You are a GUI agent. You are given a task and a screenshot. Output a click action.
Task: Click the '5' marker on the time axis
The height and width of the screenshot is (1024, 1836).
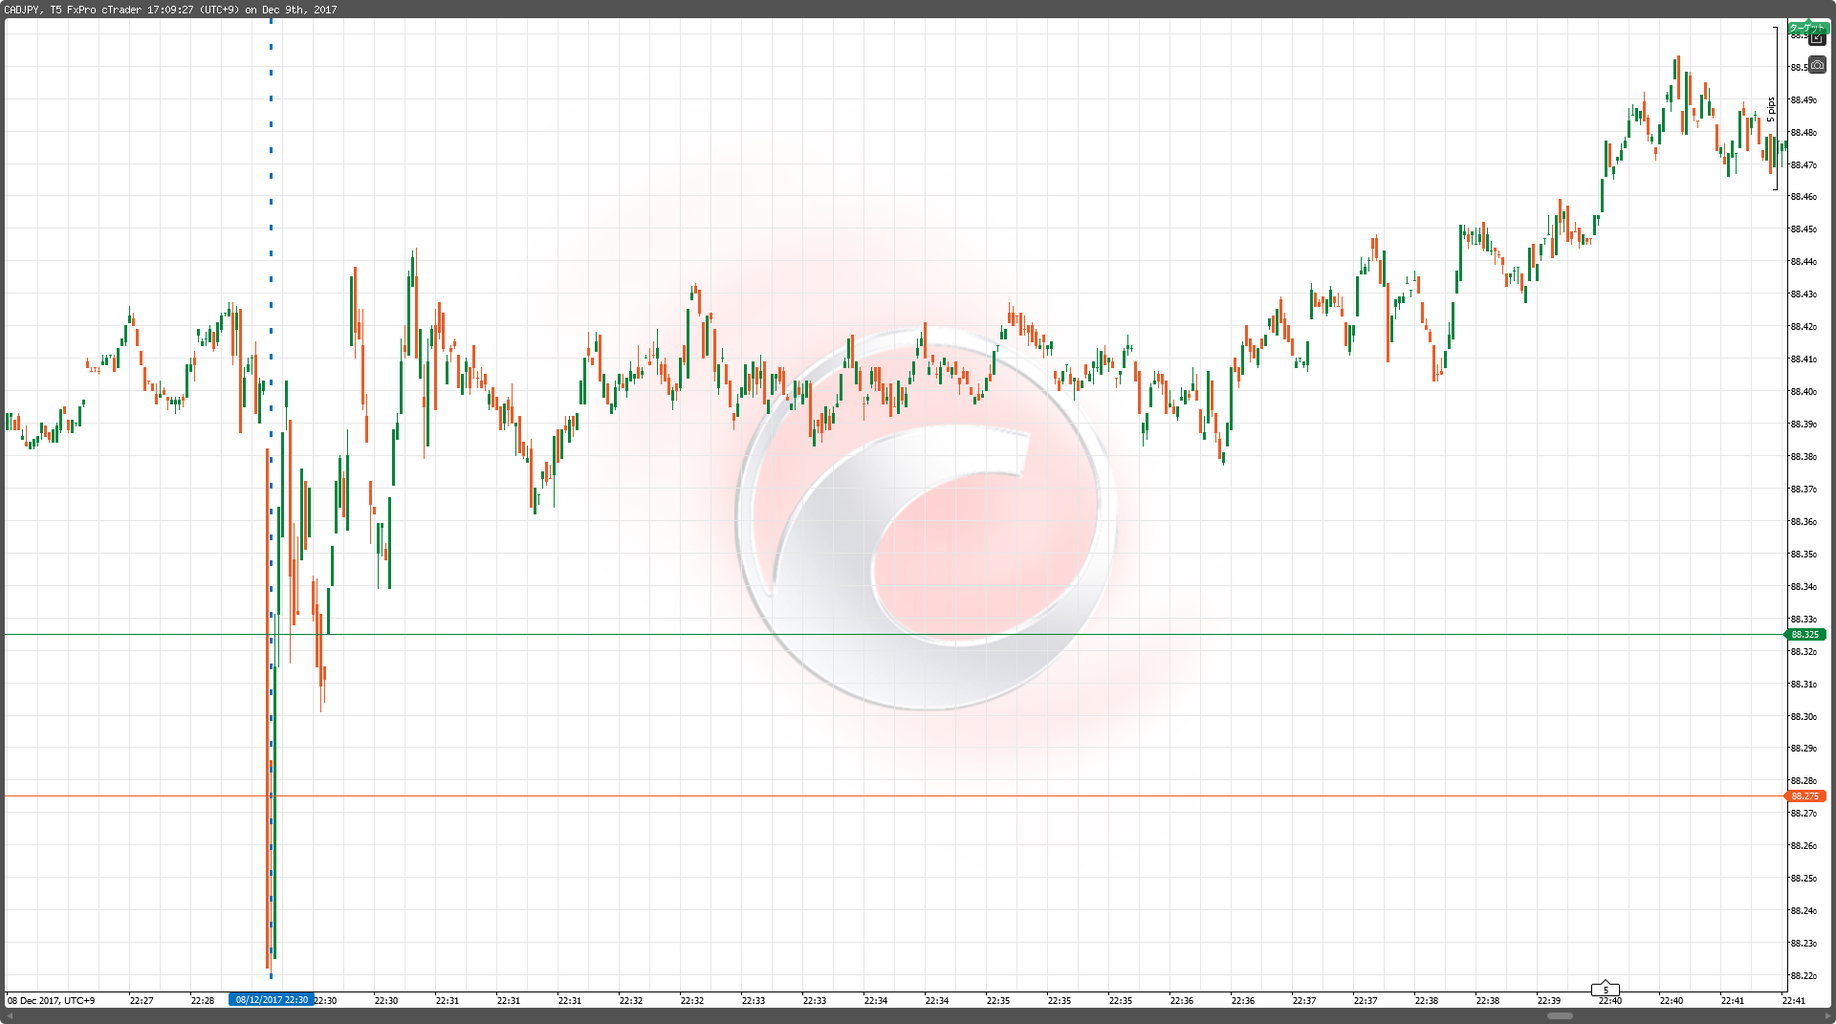[x=1605, y=990]
